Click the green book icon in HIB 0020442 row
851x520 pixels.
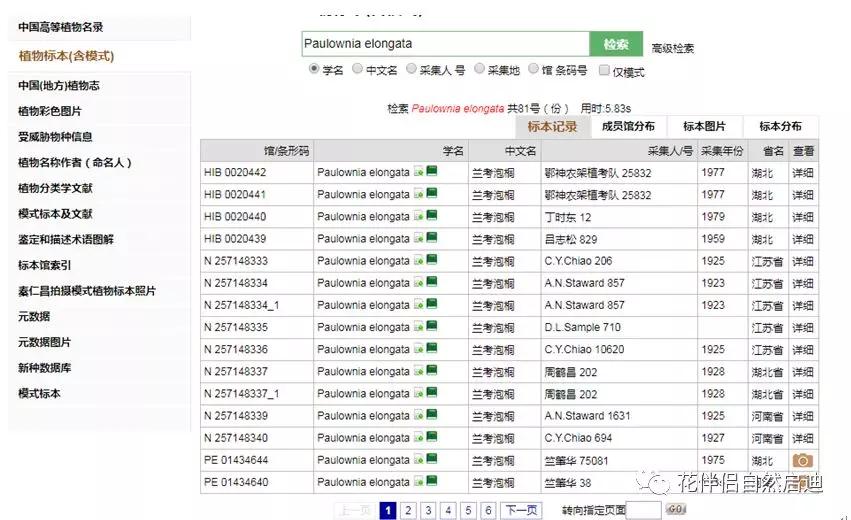(x=431, y=171)
